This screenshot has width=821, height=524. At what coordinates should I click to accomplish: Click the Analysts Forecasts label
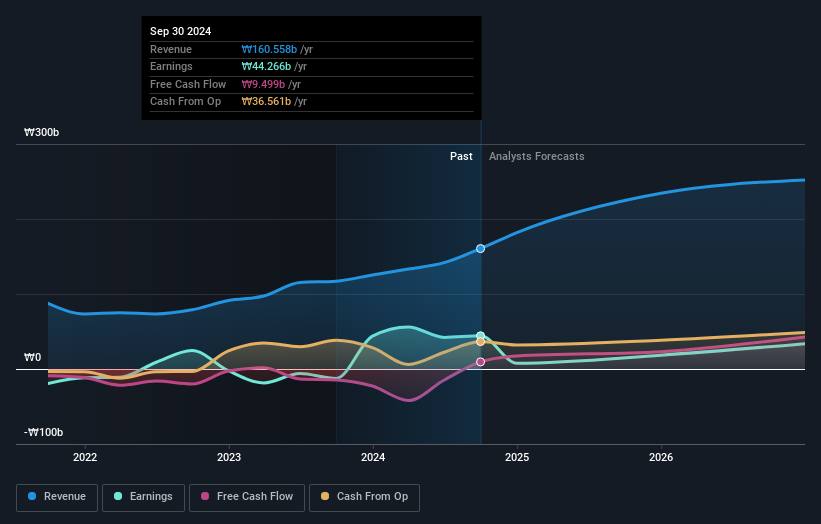(537, 156)
